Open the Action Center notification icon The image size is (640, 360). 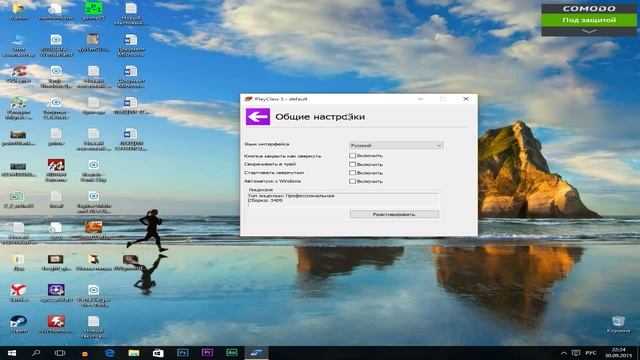click(x=576, y=353)
